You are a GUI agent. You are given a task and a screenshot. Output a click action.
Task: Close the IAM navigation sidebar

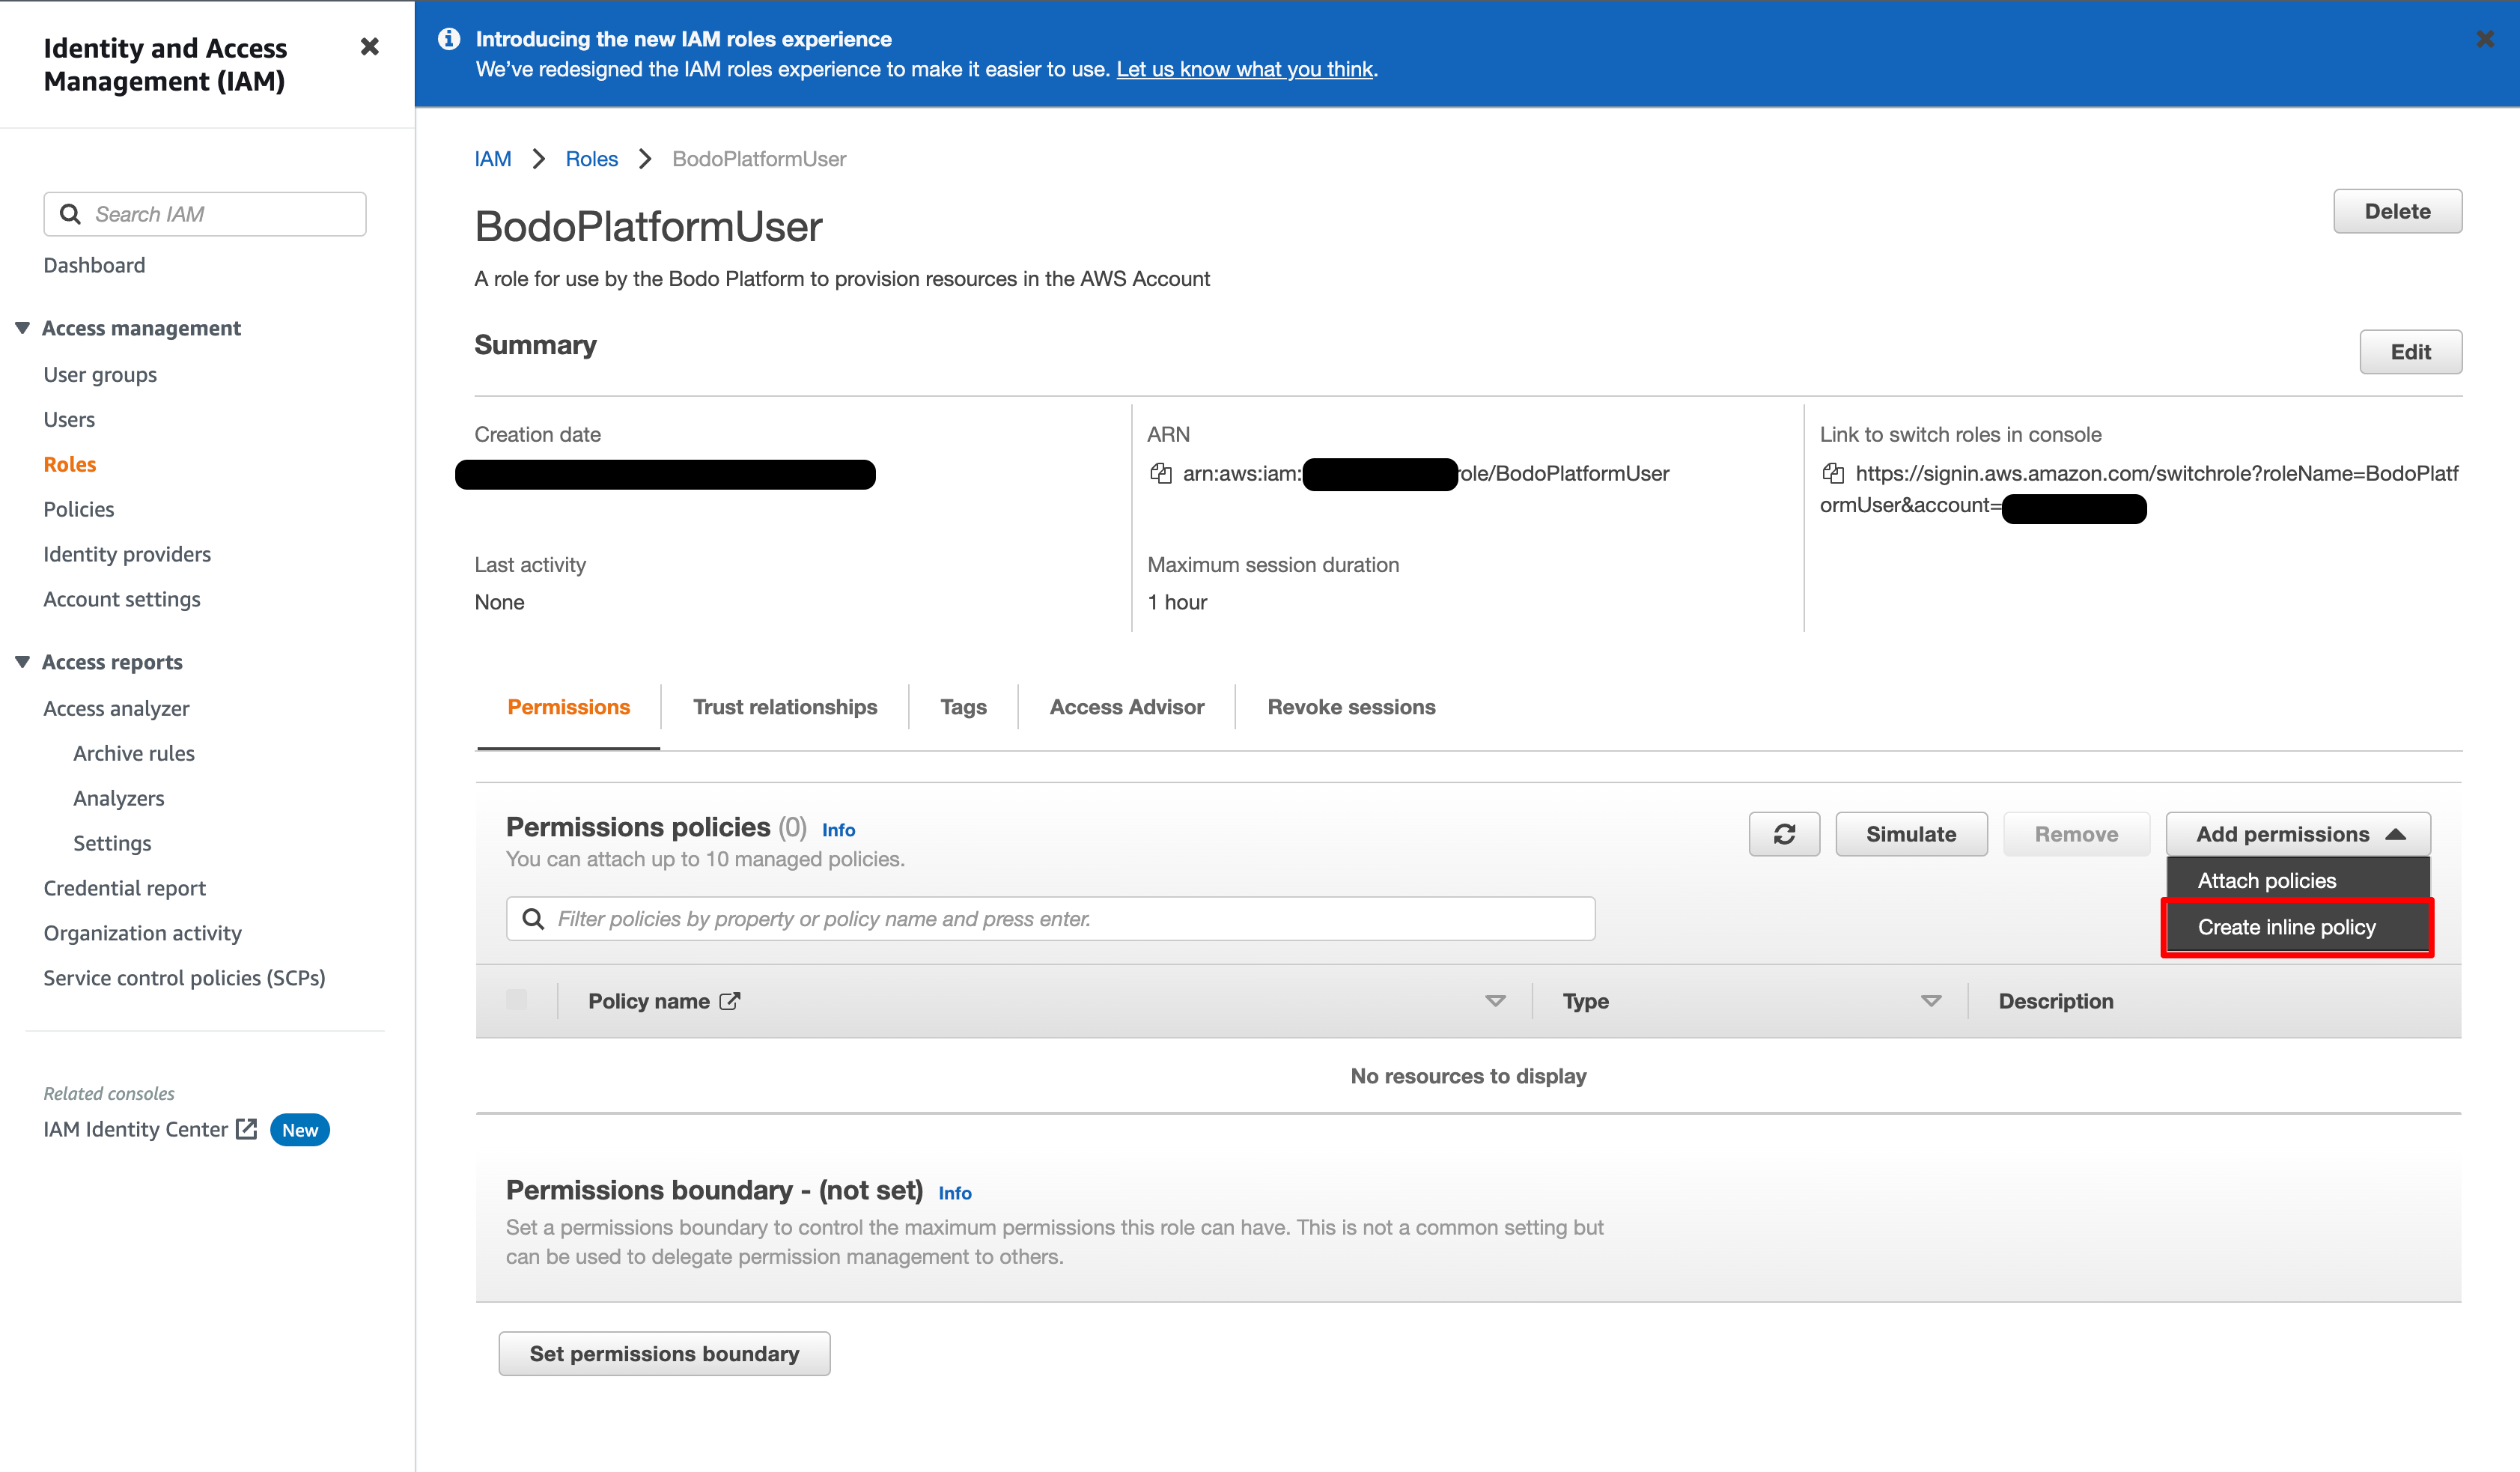click(x=369, y=47)
